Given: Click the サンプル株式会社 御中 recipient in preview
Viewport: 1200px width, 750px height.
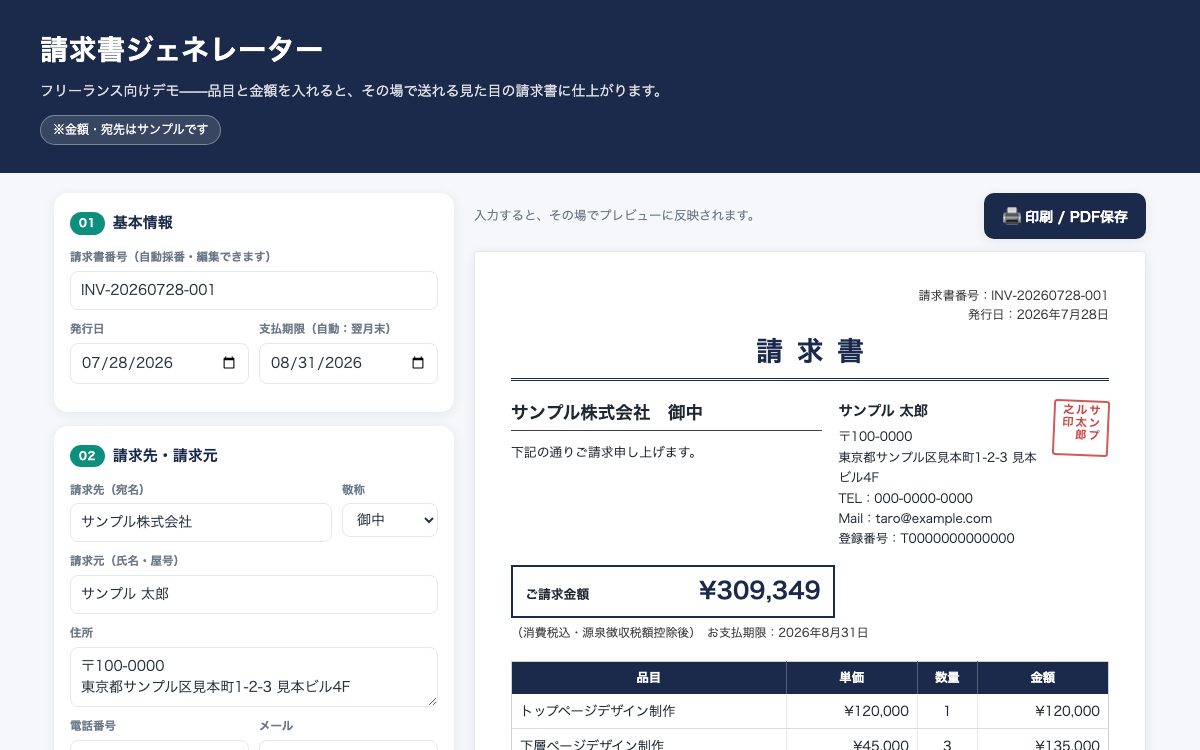Looking at the screenshot, I should 607,412.
